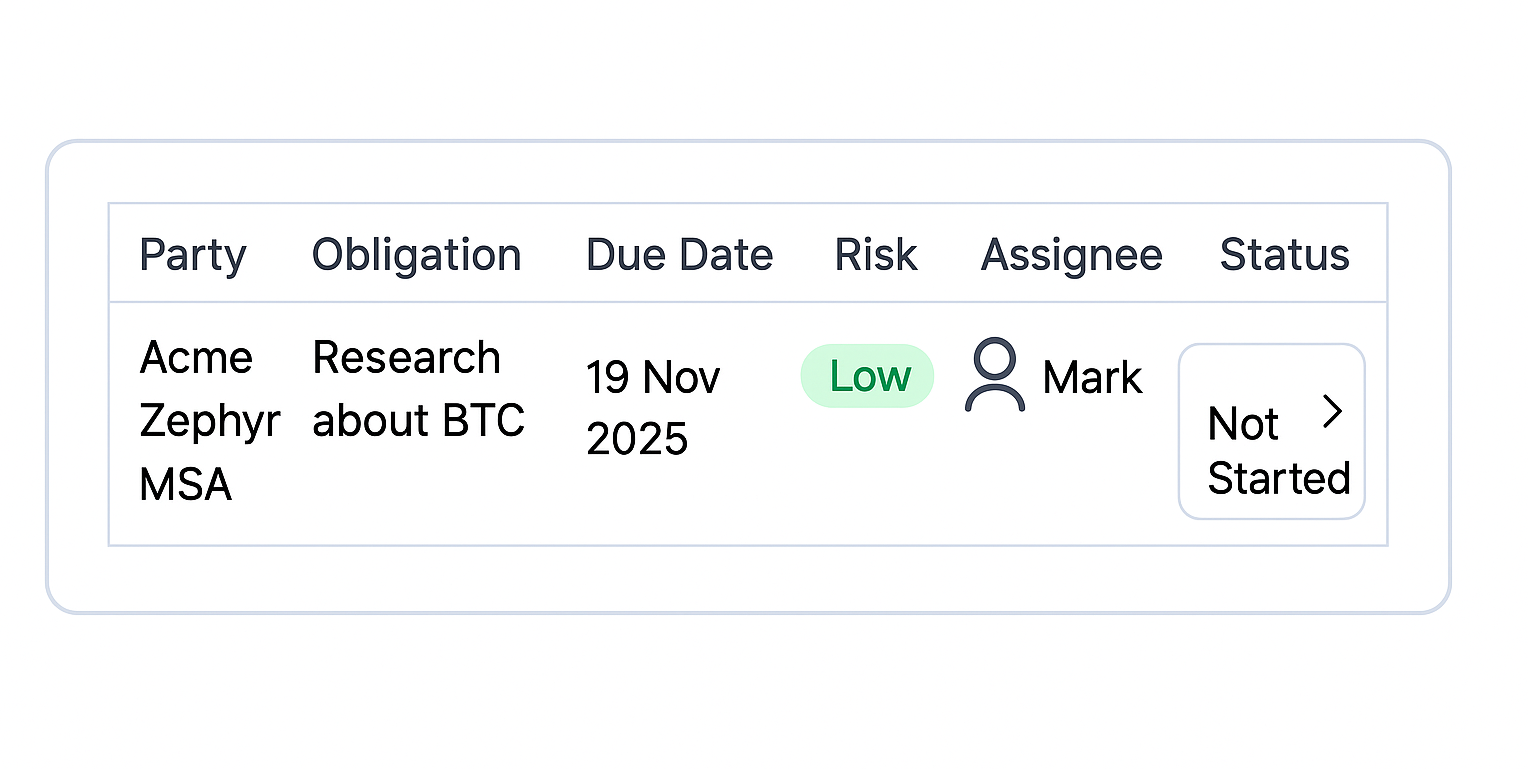Click the Low risk badge icon pill
1528x769 pixels.
(867, 376)
